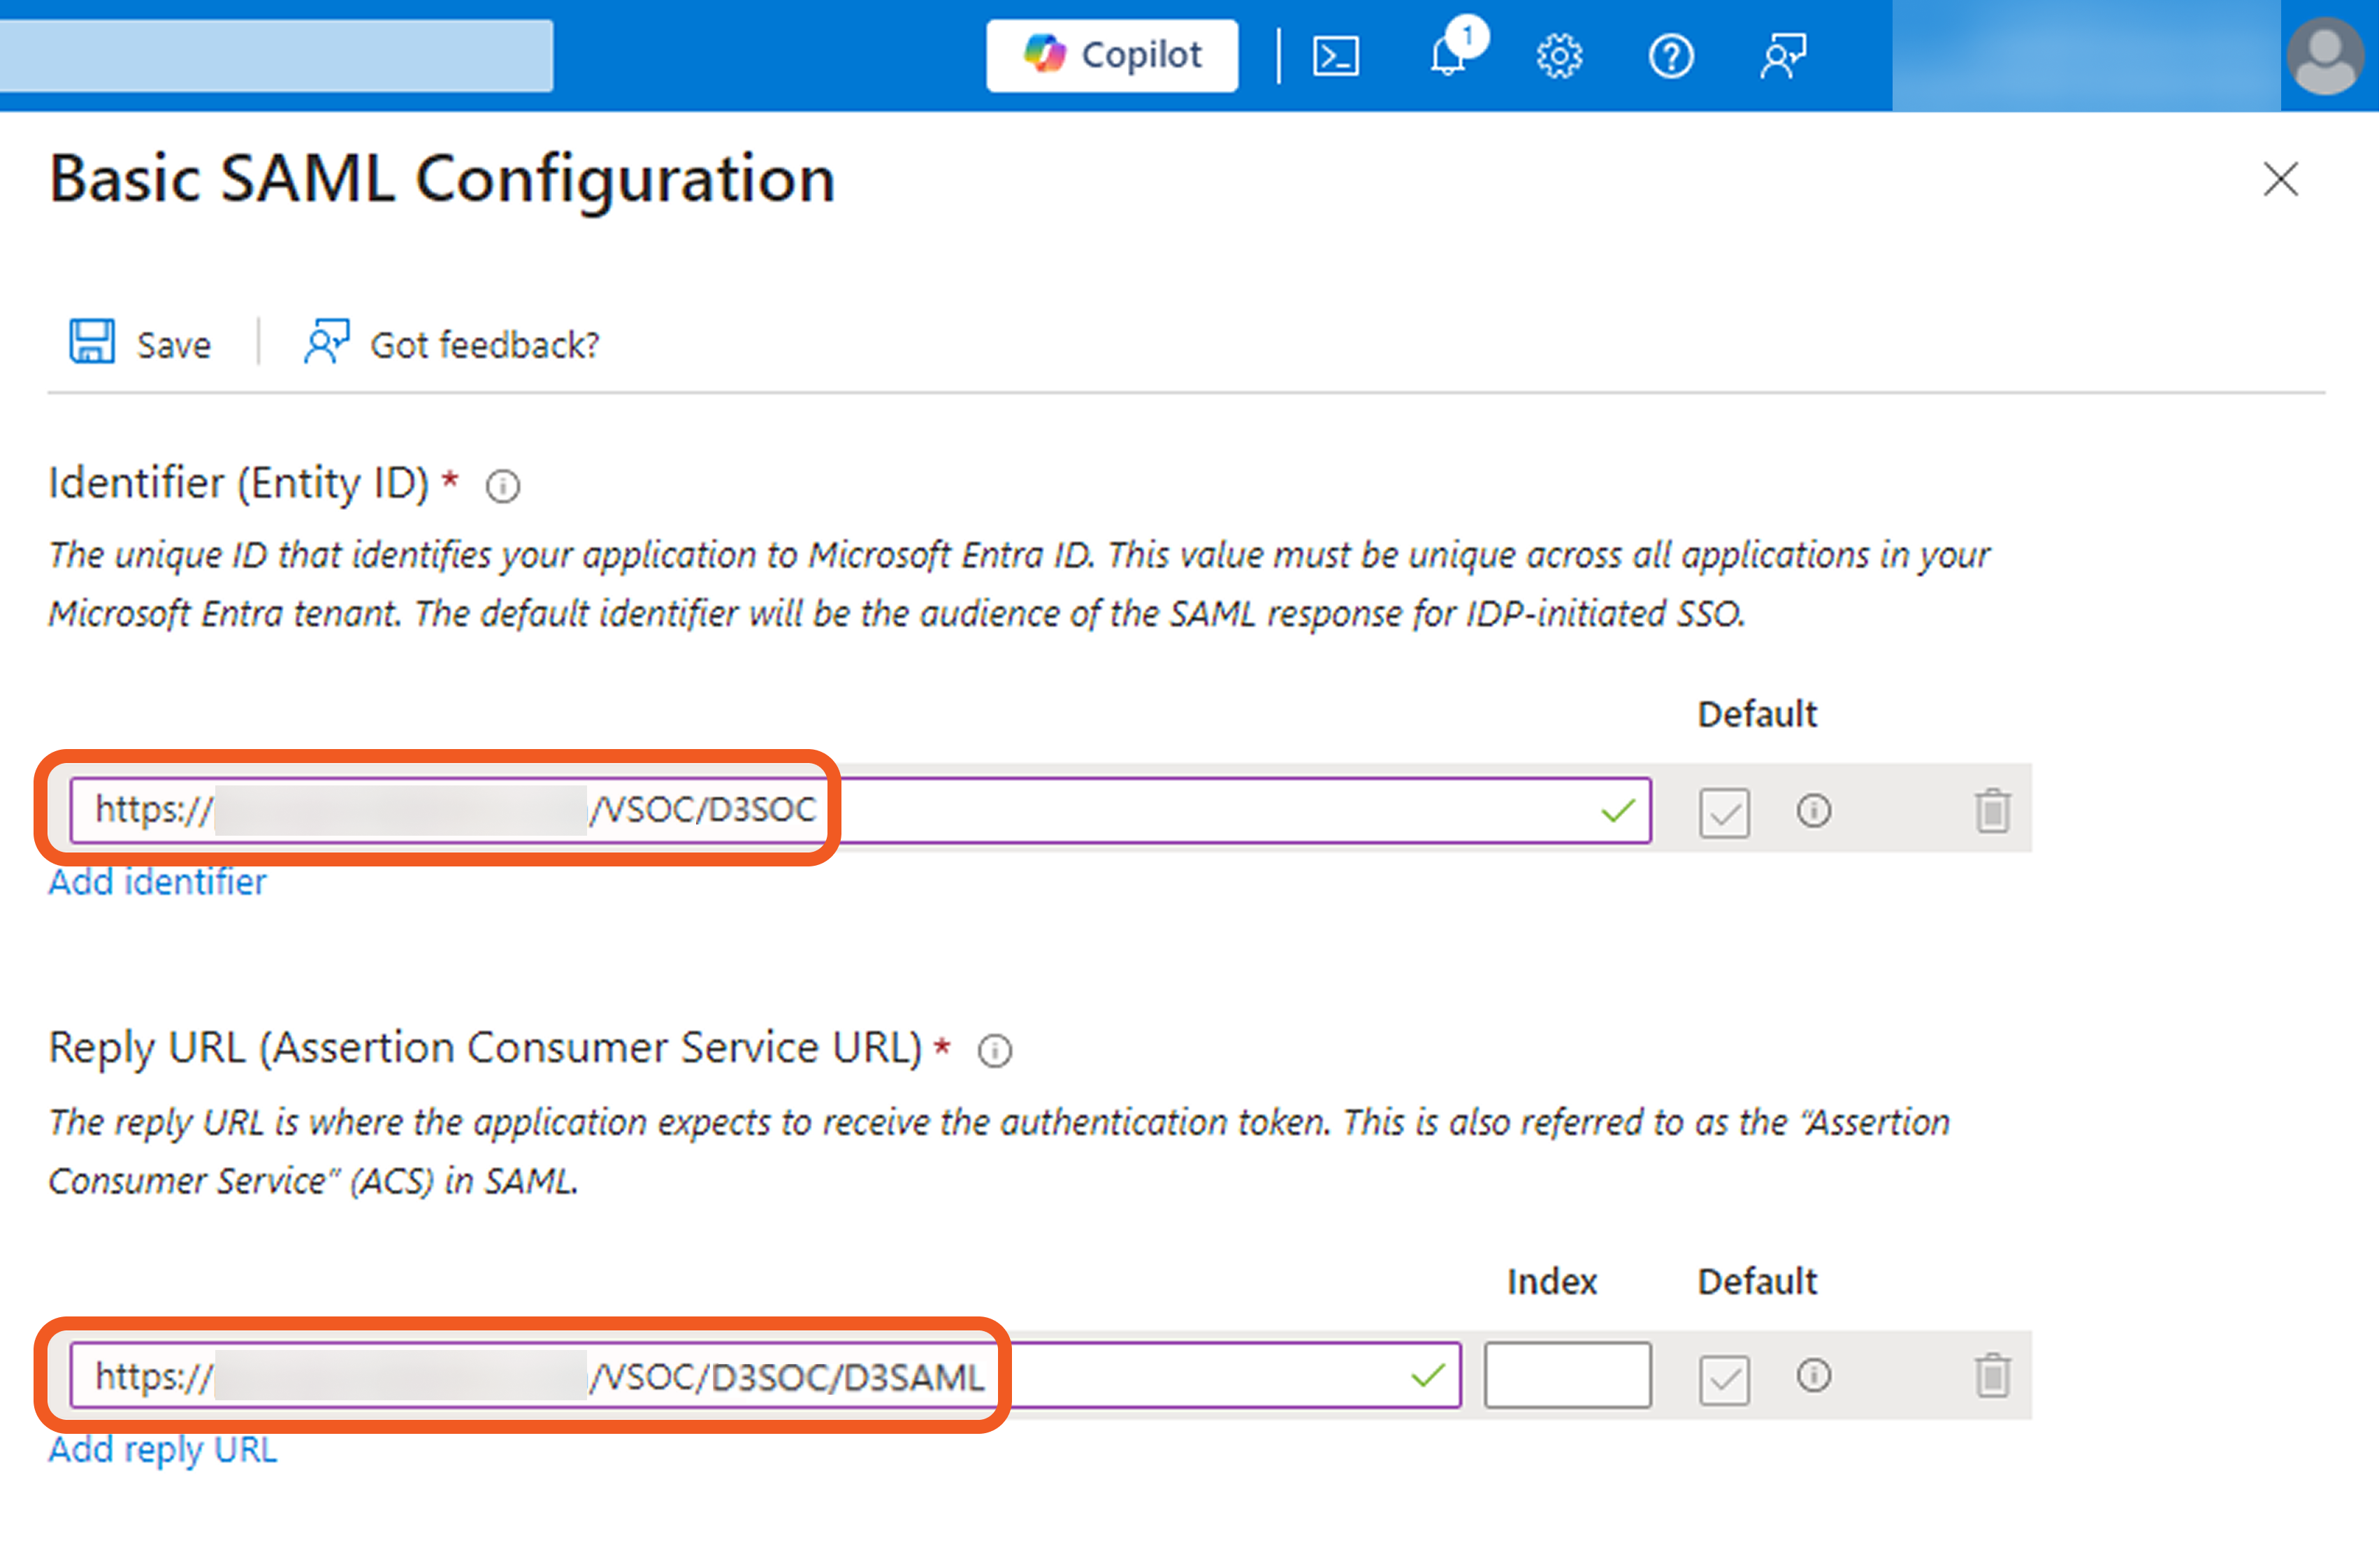This screenshot has width=2379, height=1568.
Task: Click info icon beside identifier default checkbox
Action: (1813, 810)
